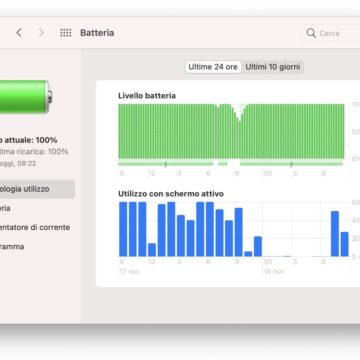Go forward with the right chevron
The height and width of the screenshot is (360, 360).
(x=41, y=33)
